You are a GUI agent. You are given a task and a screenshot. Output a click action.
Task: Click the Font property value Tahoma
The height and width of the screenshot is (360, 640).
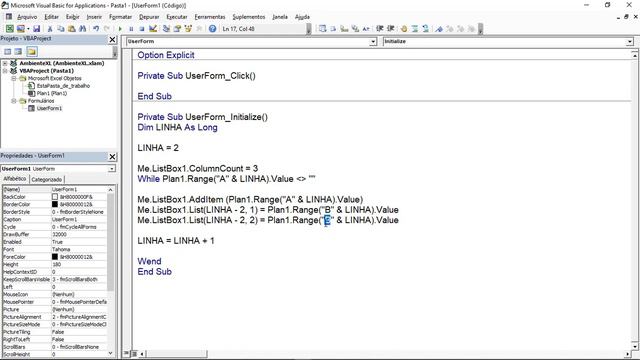tap(79, 249)
